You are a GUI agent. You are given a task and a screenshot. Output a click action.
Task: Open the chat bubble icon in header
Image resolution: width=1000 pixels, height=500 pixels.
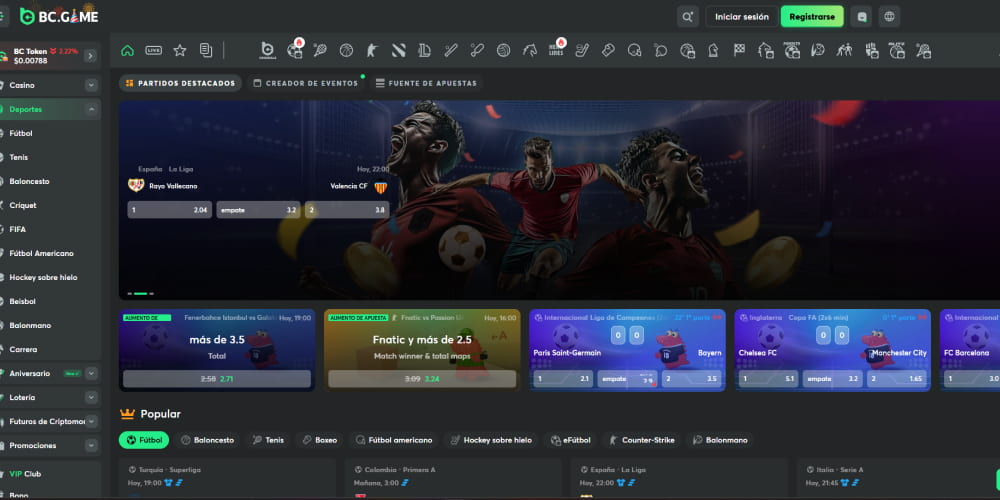(x=862, y=17)
